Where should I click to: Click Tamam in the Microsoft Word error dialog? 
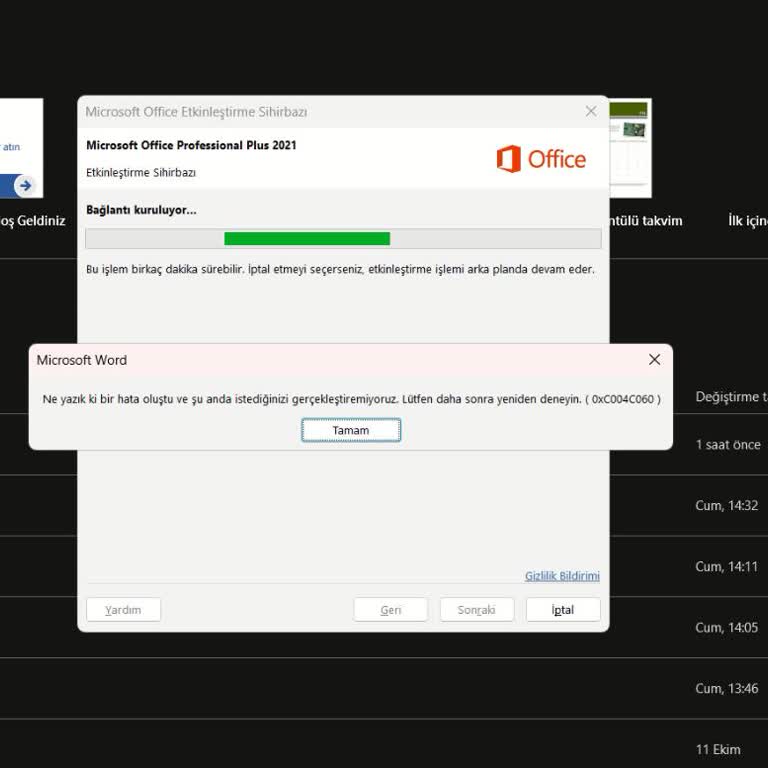(351, 430)
